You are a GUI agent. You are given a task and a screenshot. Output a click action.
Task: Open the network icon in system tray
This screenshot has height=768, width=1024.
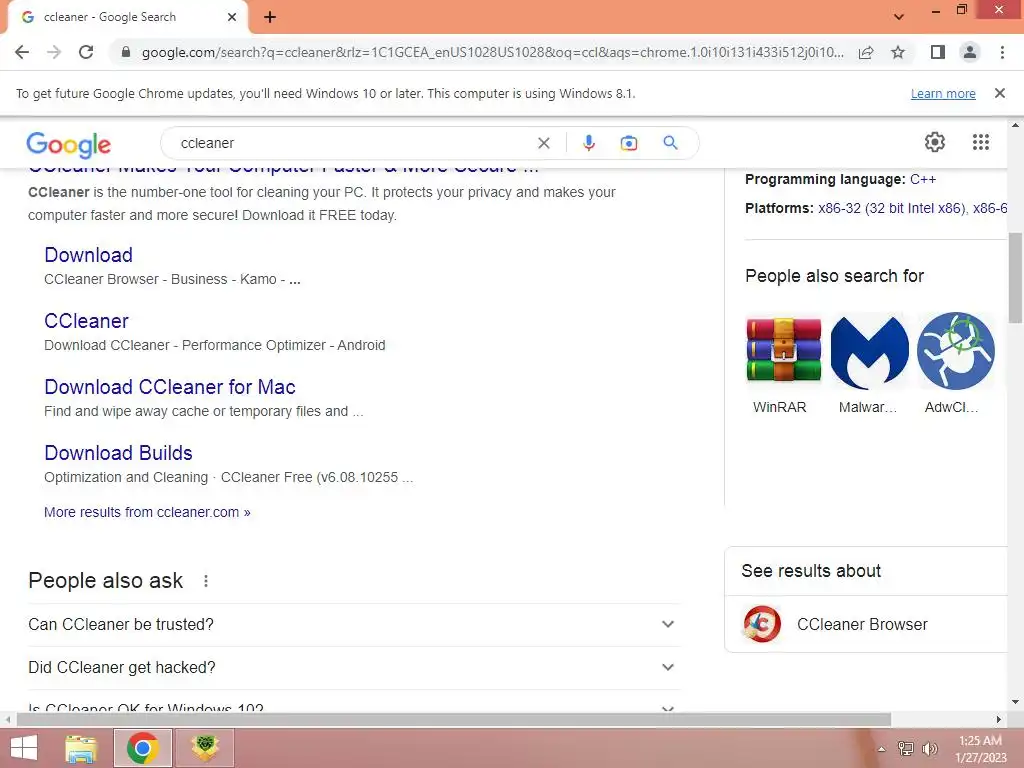coord(906,749)
